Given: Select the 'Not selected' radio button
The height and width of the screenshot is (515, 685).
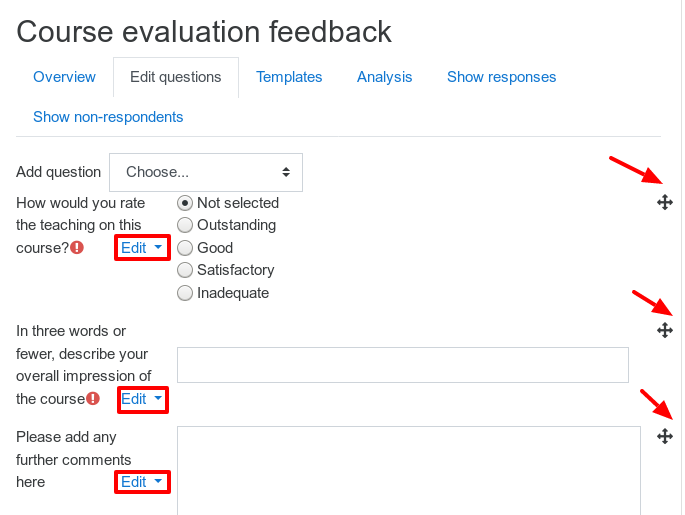Looking at the screenshot, I should [185, 203].
